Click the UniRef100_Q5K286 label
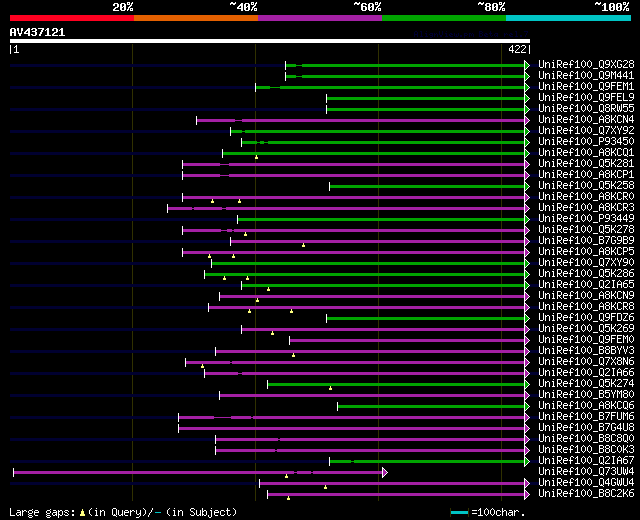The image size is (640, 520). pyautogui.click(x=586, y=273)
